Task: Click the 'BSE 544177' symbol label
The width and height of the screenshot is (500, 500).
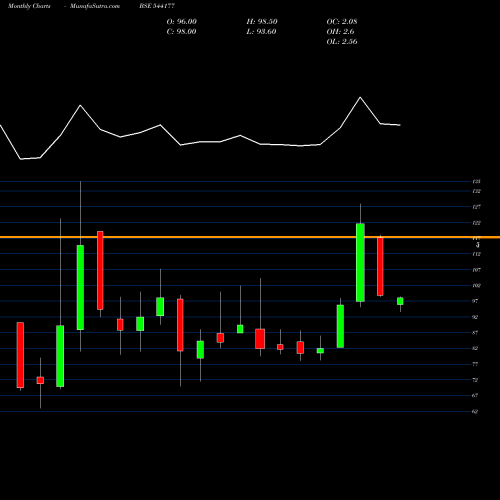Action: 157,6
